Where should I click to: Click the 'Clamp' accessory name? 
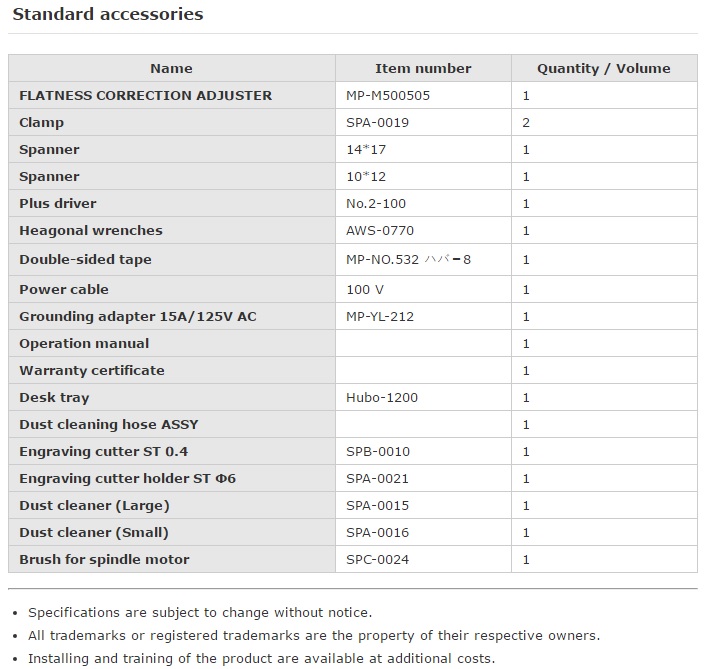pyautogui.click(x=41, y=123)
